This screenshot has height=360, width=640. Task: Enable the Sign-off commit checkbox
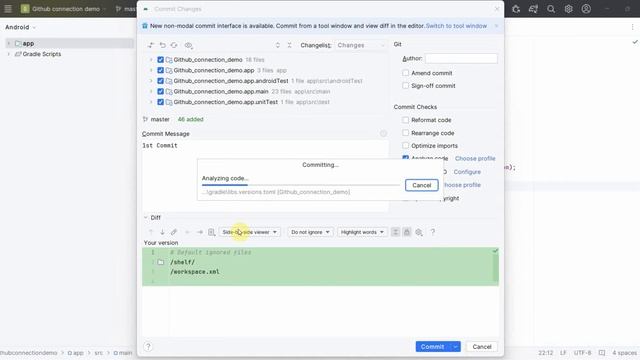pyautogui.click(x=405, y=86)
